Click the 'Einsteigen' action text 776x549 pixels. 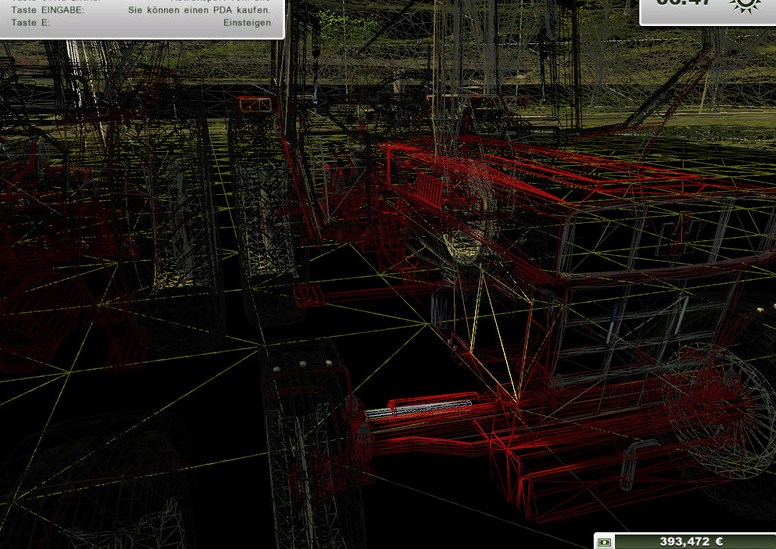pos(247,23)
